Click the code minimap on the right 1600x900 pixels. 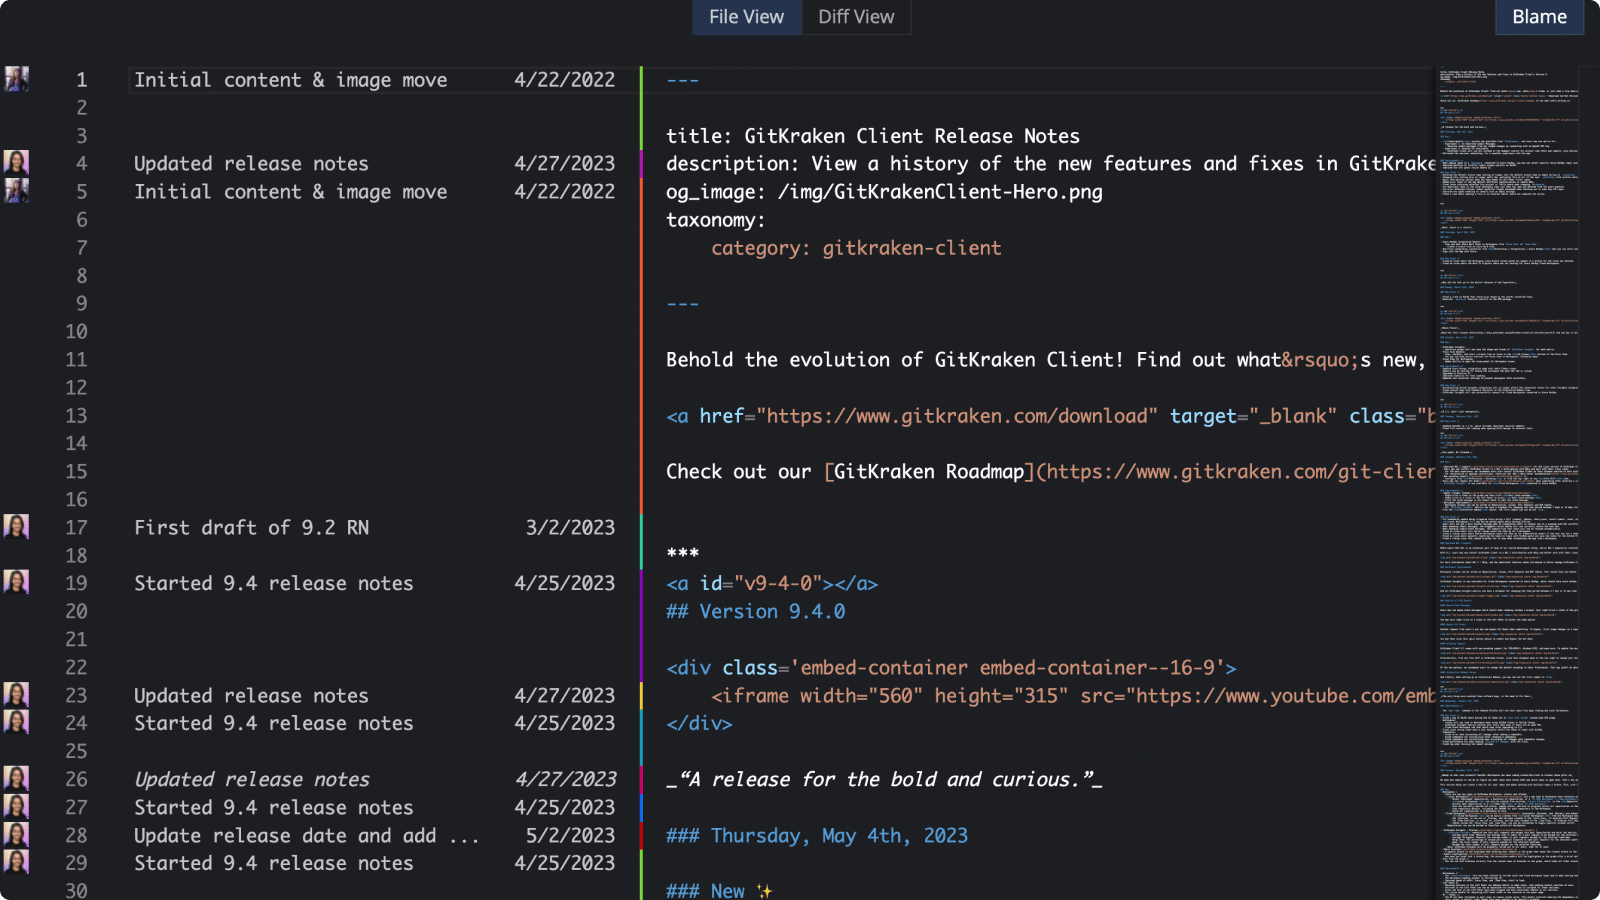click(1508, 483)
